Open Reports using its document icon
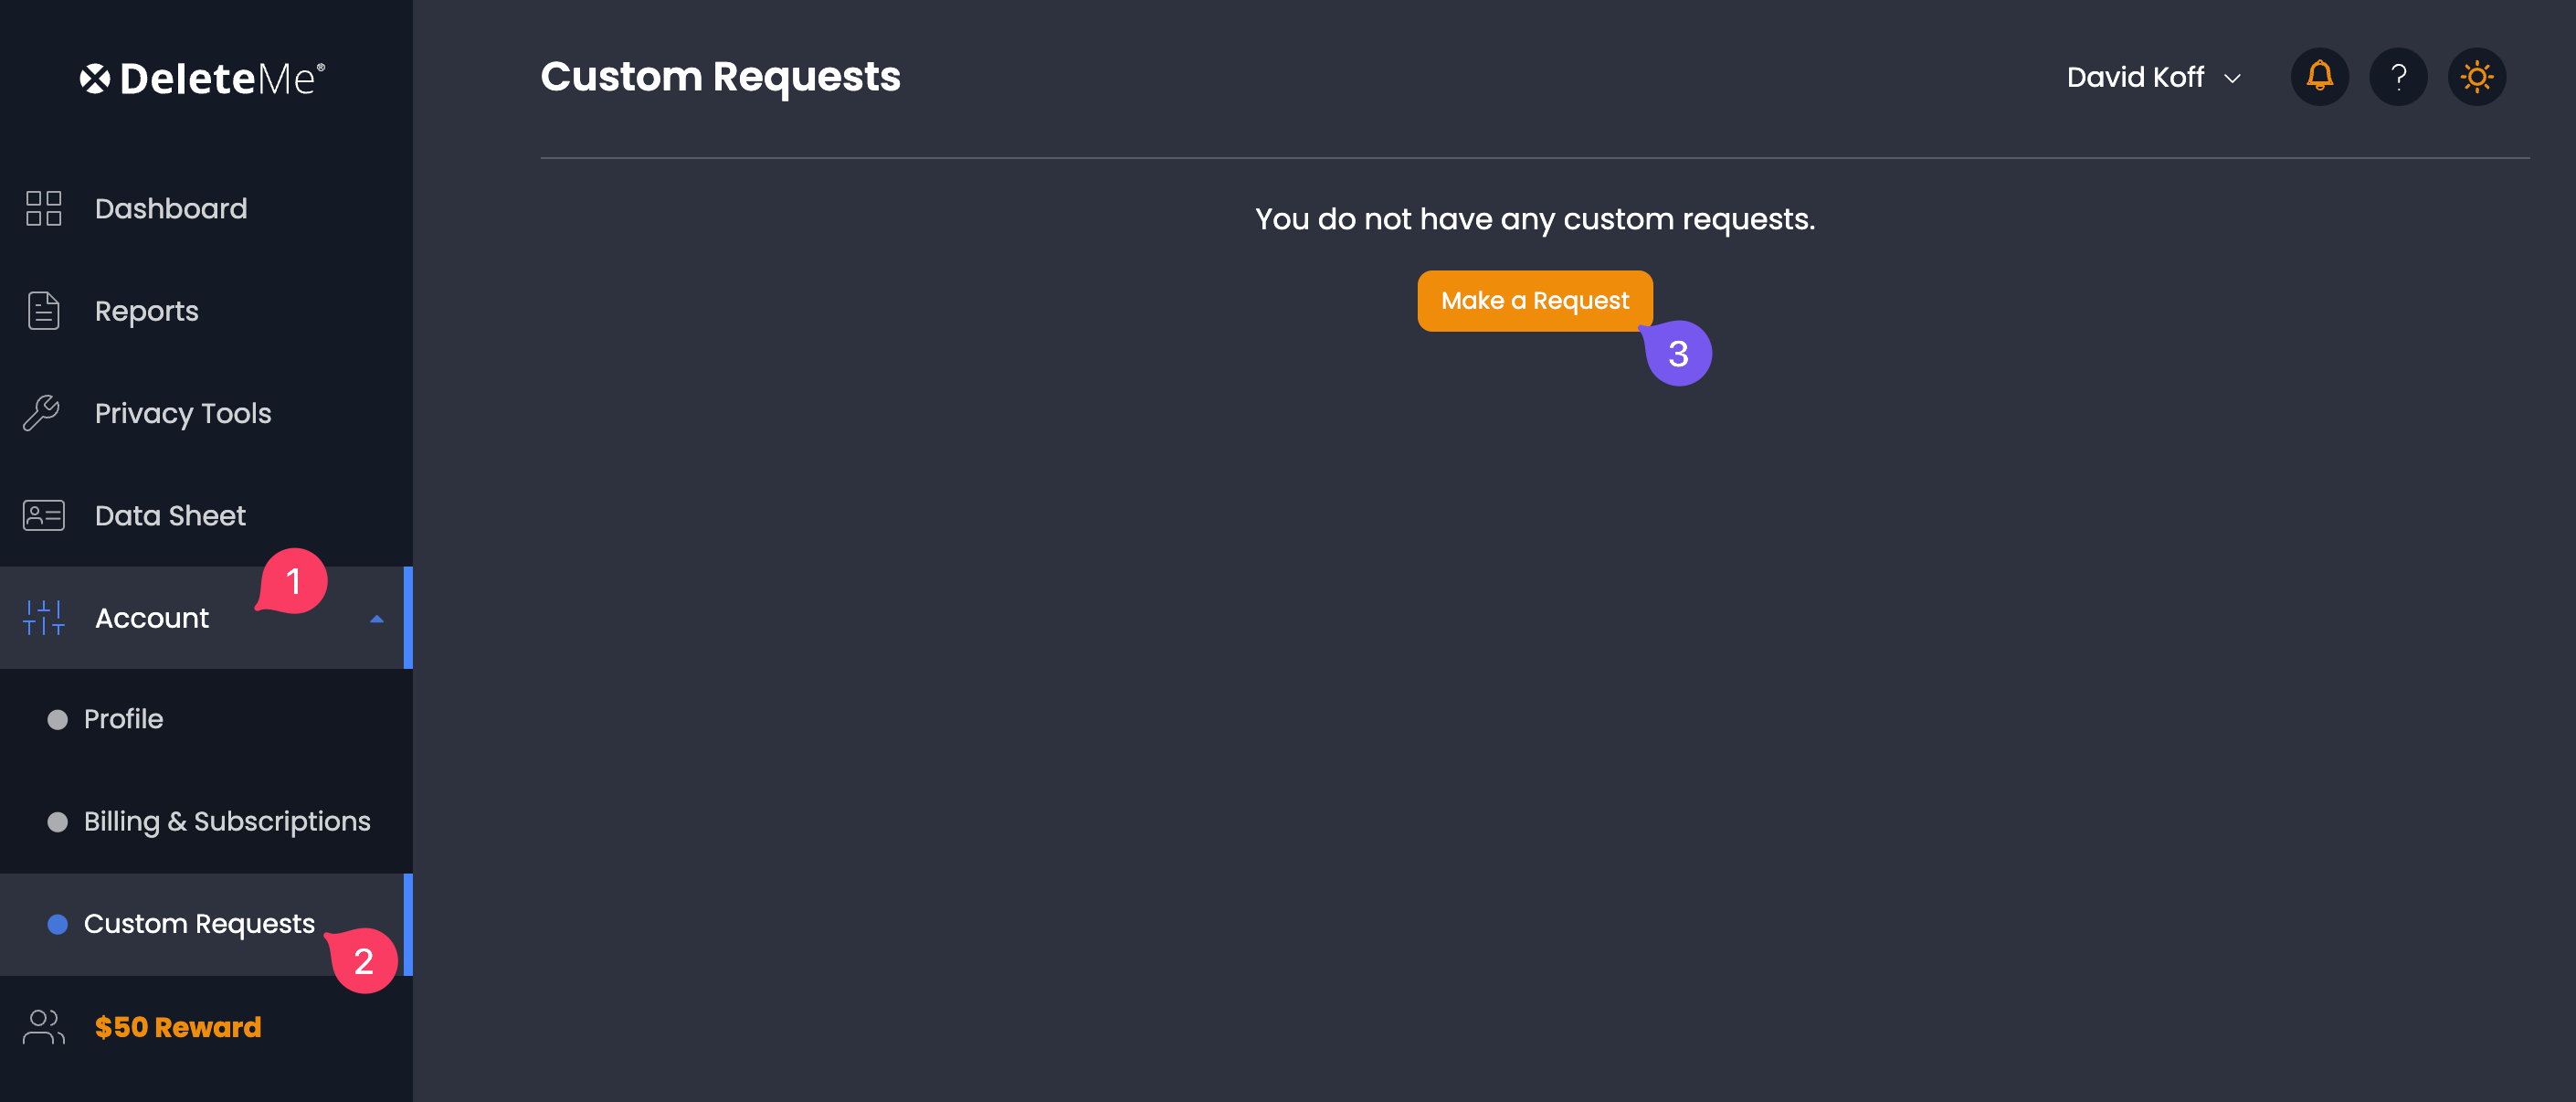The height and width of the screenshot is (1102, 2576). tap(42, 311)
